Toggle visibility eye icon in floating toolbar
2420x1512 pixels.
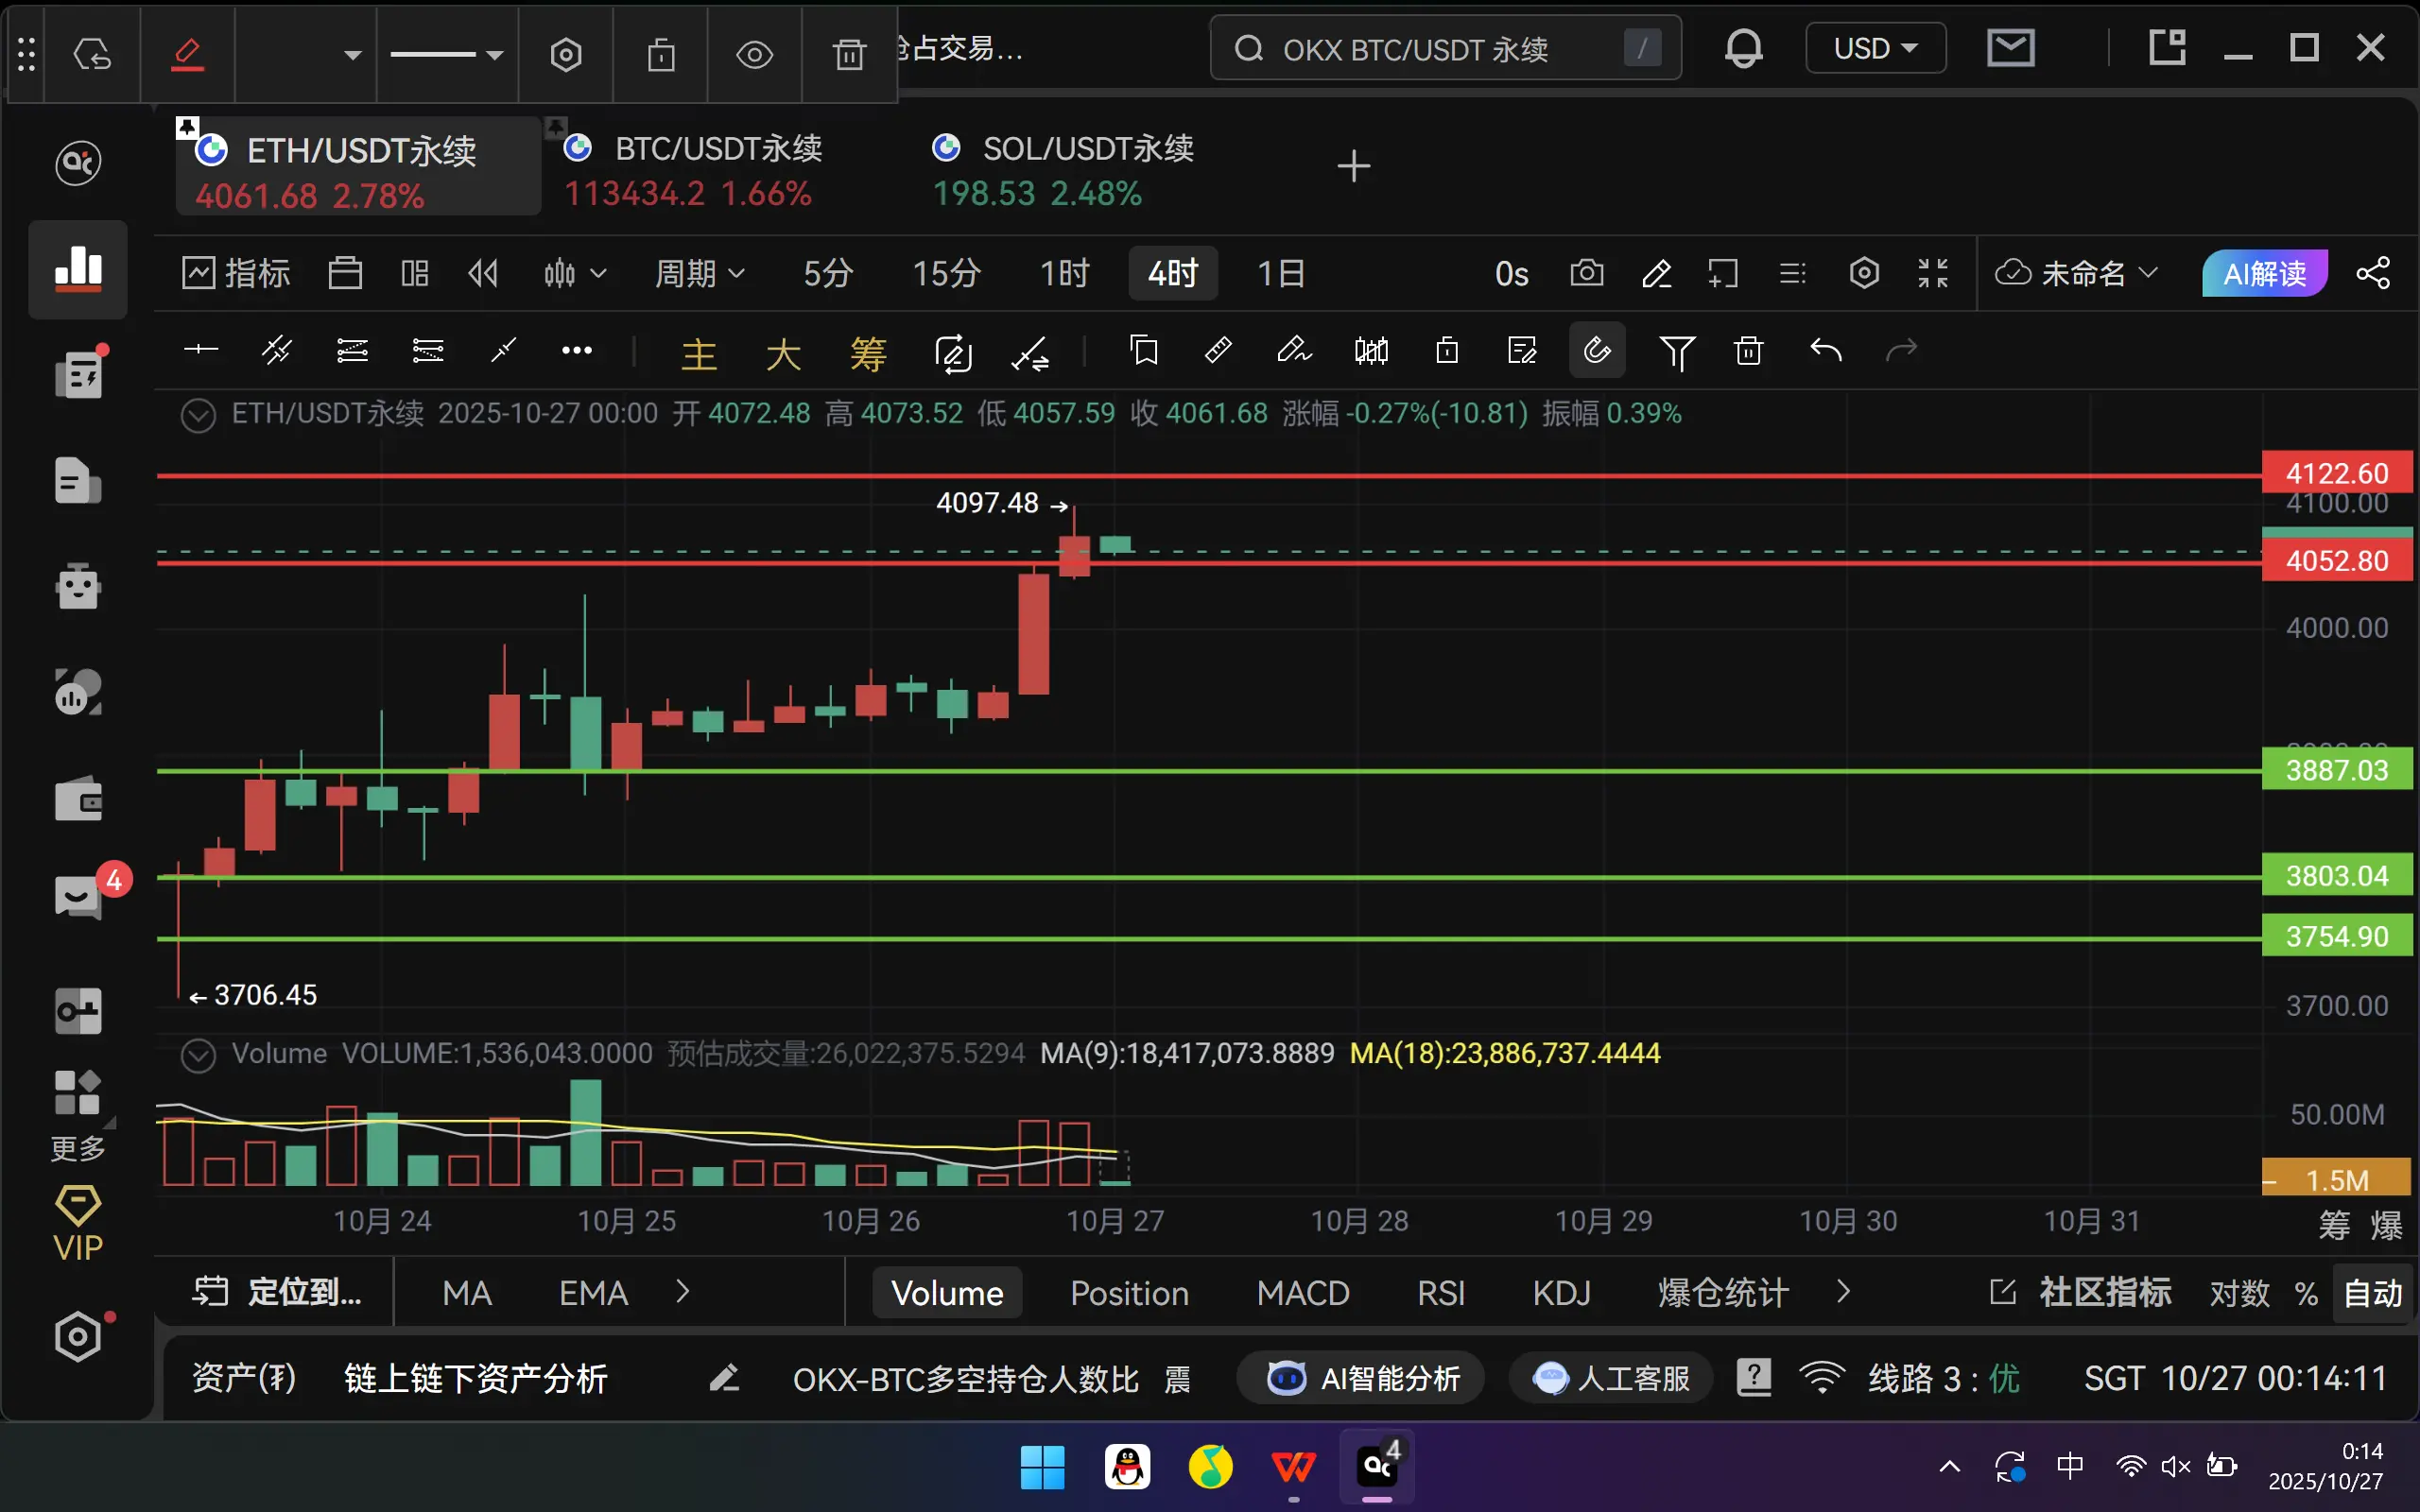click(754, 54)
